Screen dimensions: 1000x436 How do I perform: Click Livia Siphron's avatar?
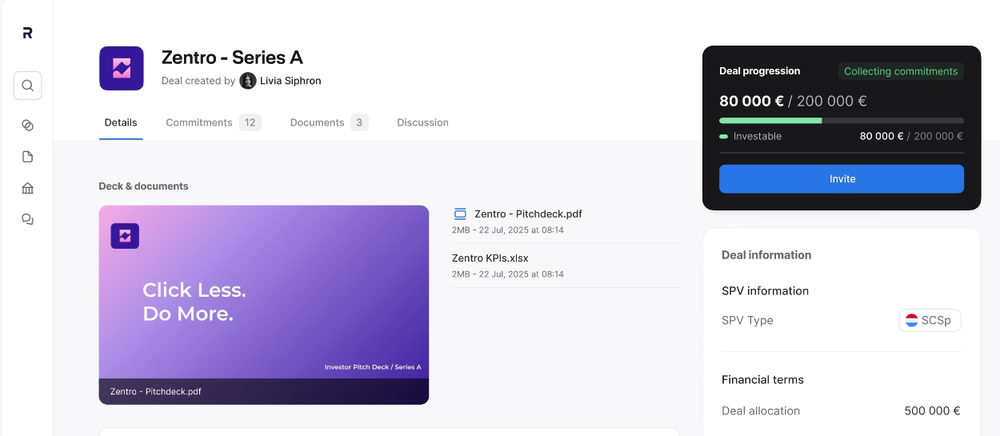click(248, 81)
